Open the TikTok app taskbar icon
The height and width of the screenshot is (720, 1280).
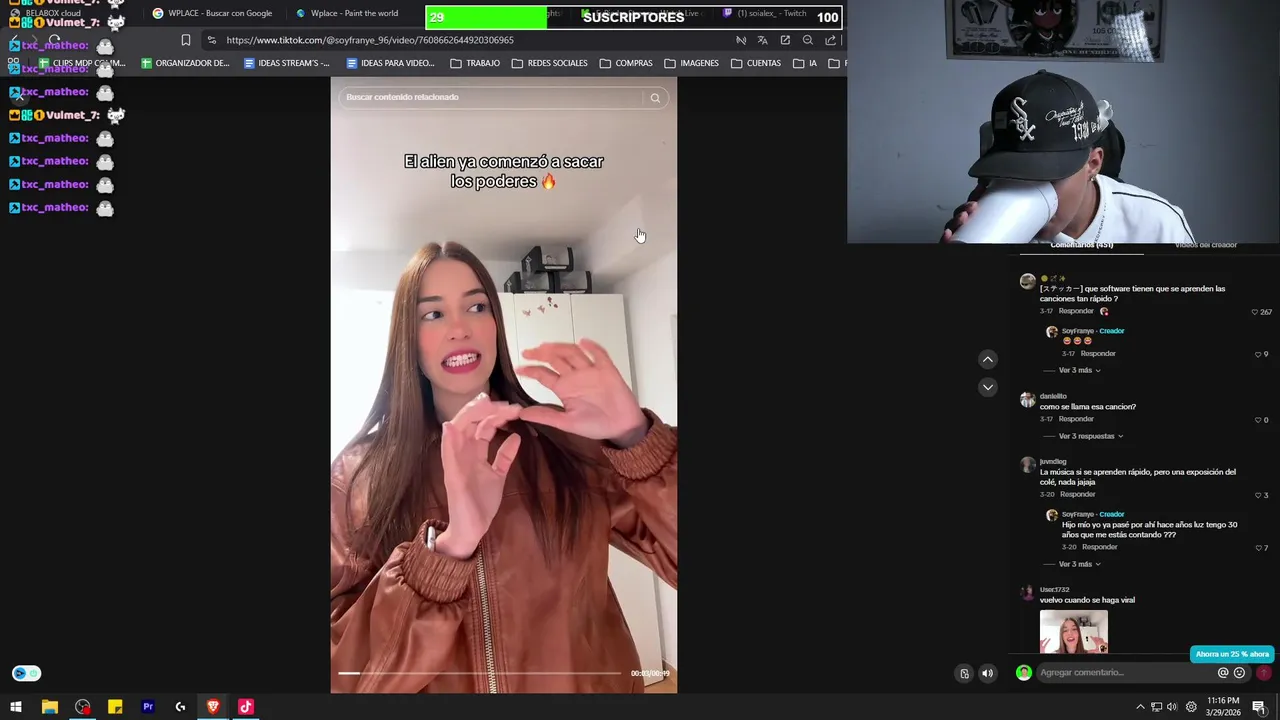click(x=246, y=707)
